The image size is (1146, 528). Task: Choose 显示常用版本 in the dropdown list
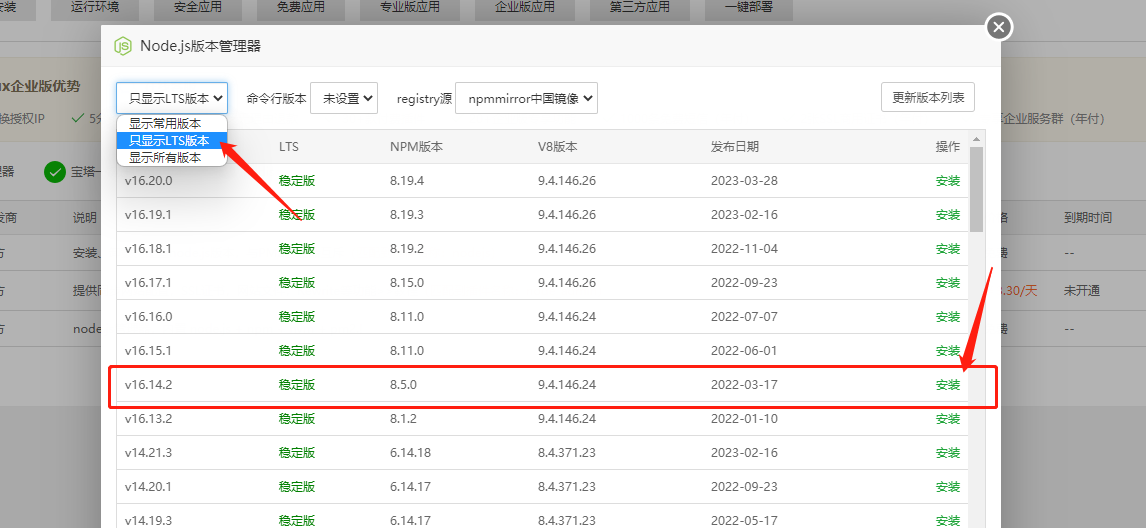click(x=172, y=124)
